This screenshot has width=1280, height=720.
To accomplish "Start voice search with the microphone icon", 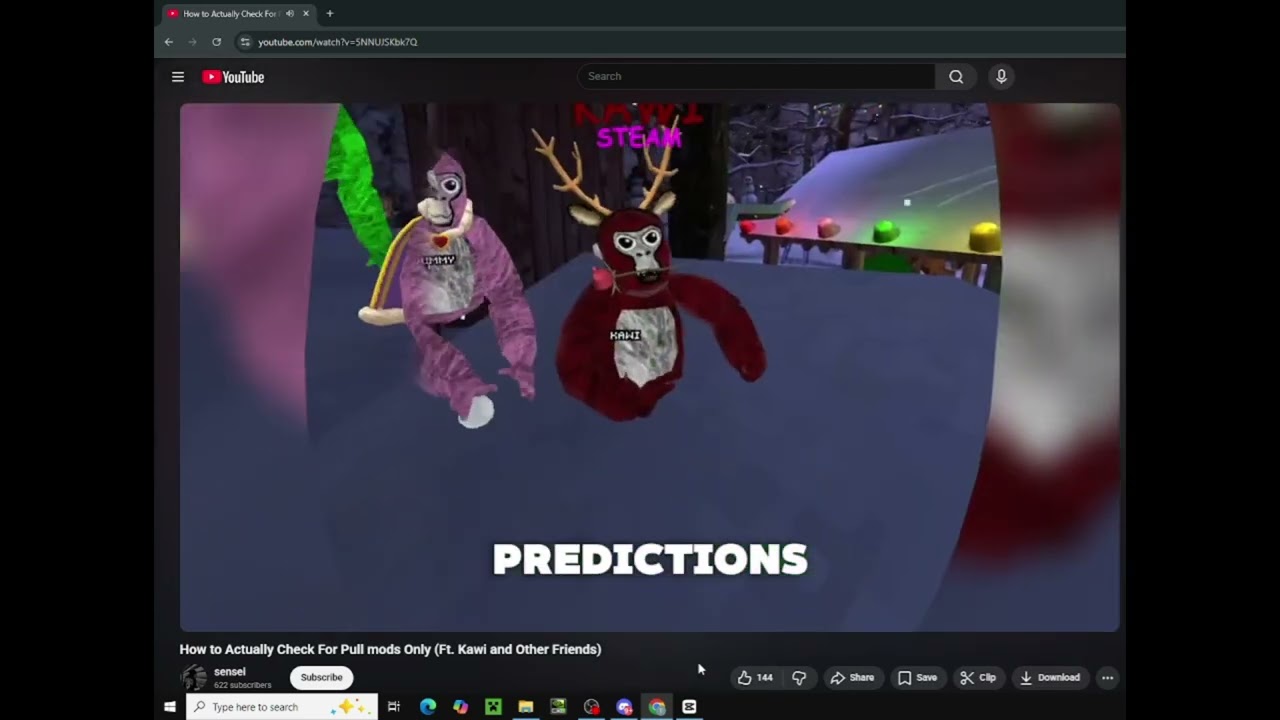I will pyautogui.click(x=1001, y=77).
